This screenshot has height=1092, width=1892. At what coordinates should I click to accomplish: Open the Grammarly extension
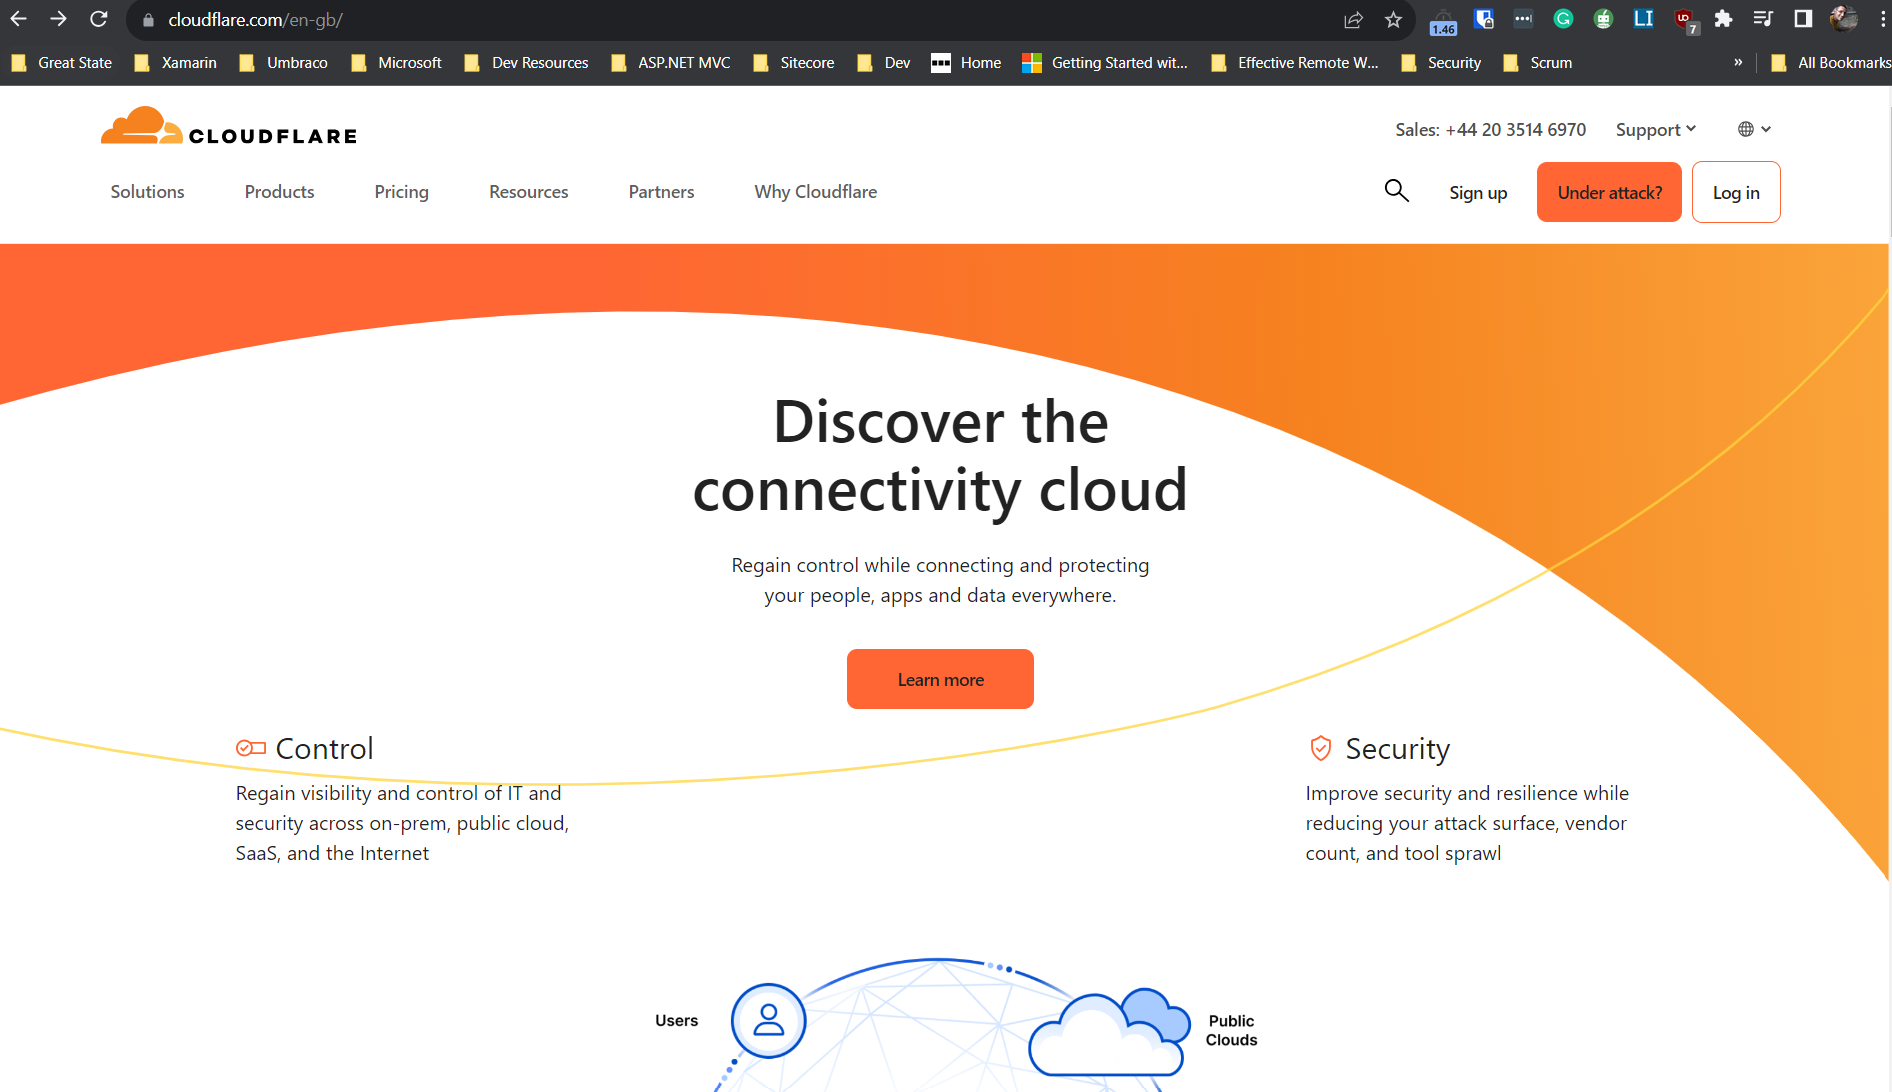[1563, 19]
